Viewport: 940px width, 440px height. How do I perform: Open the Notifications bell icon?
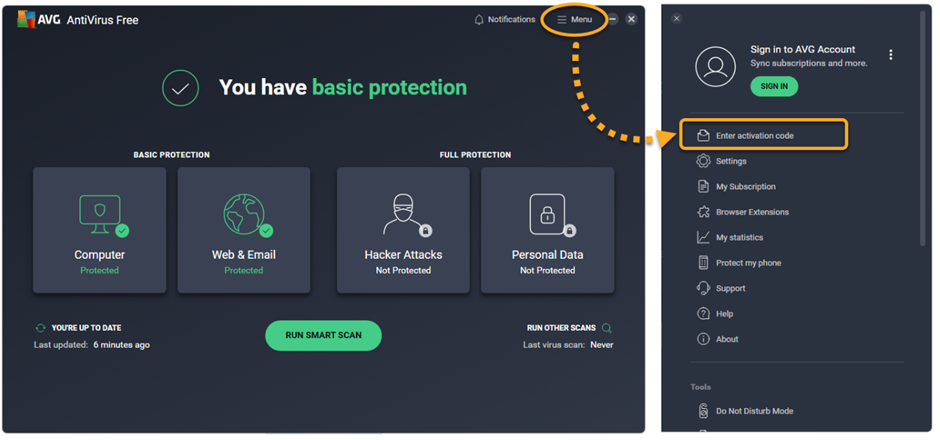point(479,20)
